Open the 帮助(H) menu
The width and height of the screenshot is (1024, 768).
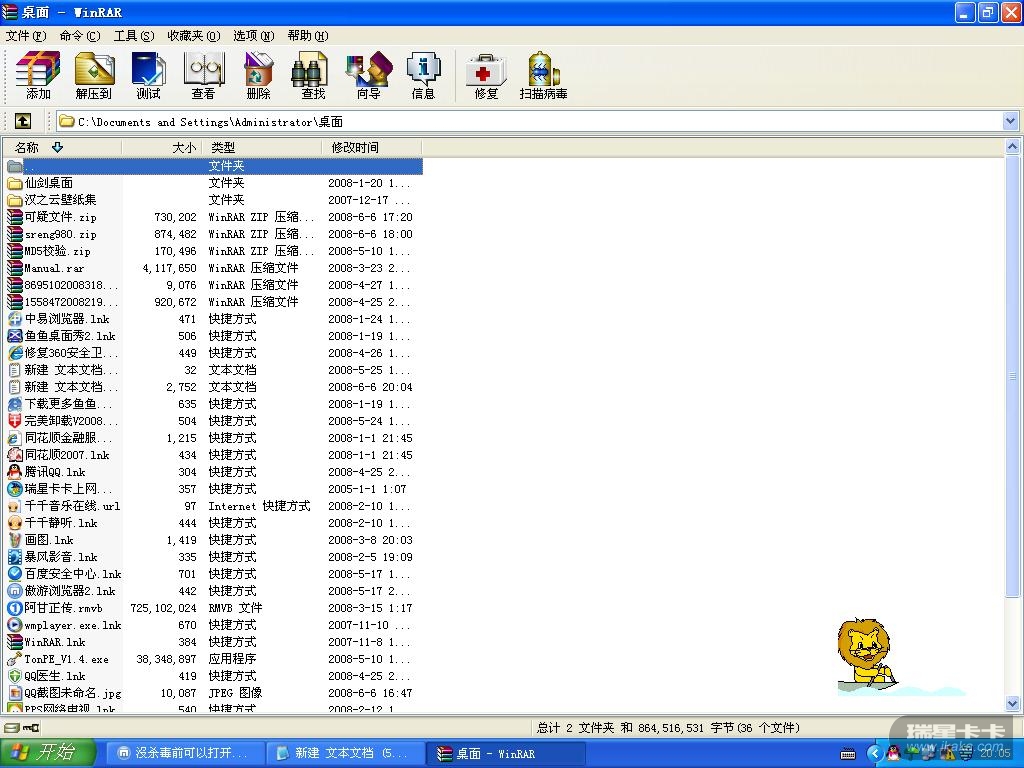pyautogui.click(x=308, y=35)
